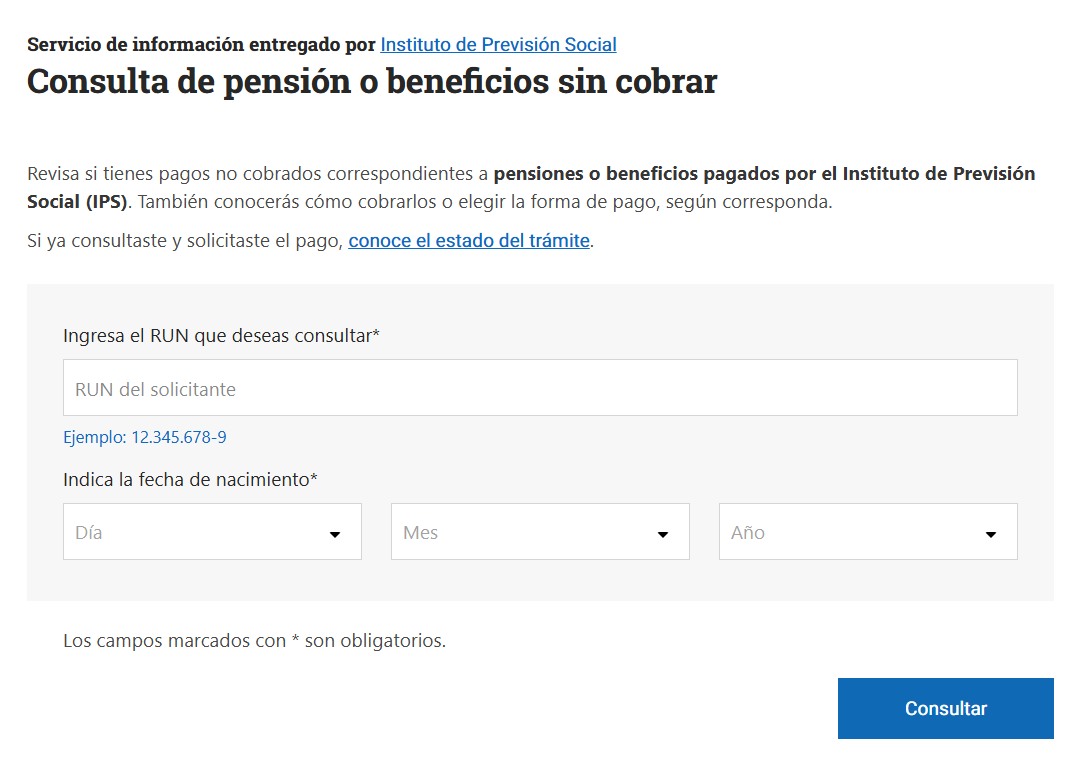Screen dimensions: 1079x781
Task: Click the bold 'Social (IPS)' text
Action: (x=78, y=202)
